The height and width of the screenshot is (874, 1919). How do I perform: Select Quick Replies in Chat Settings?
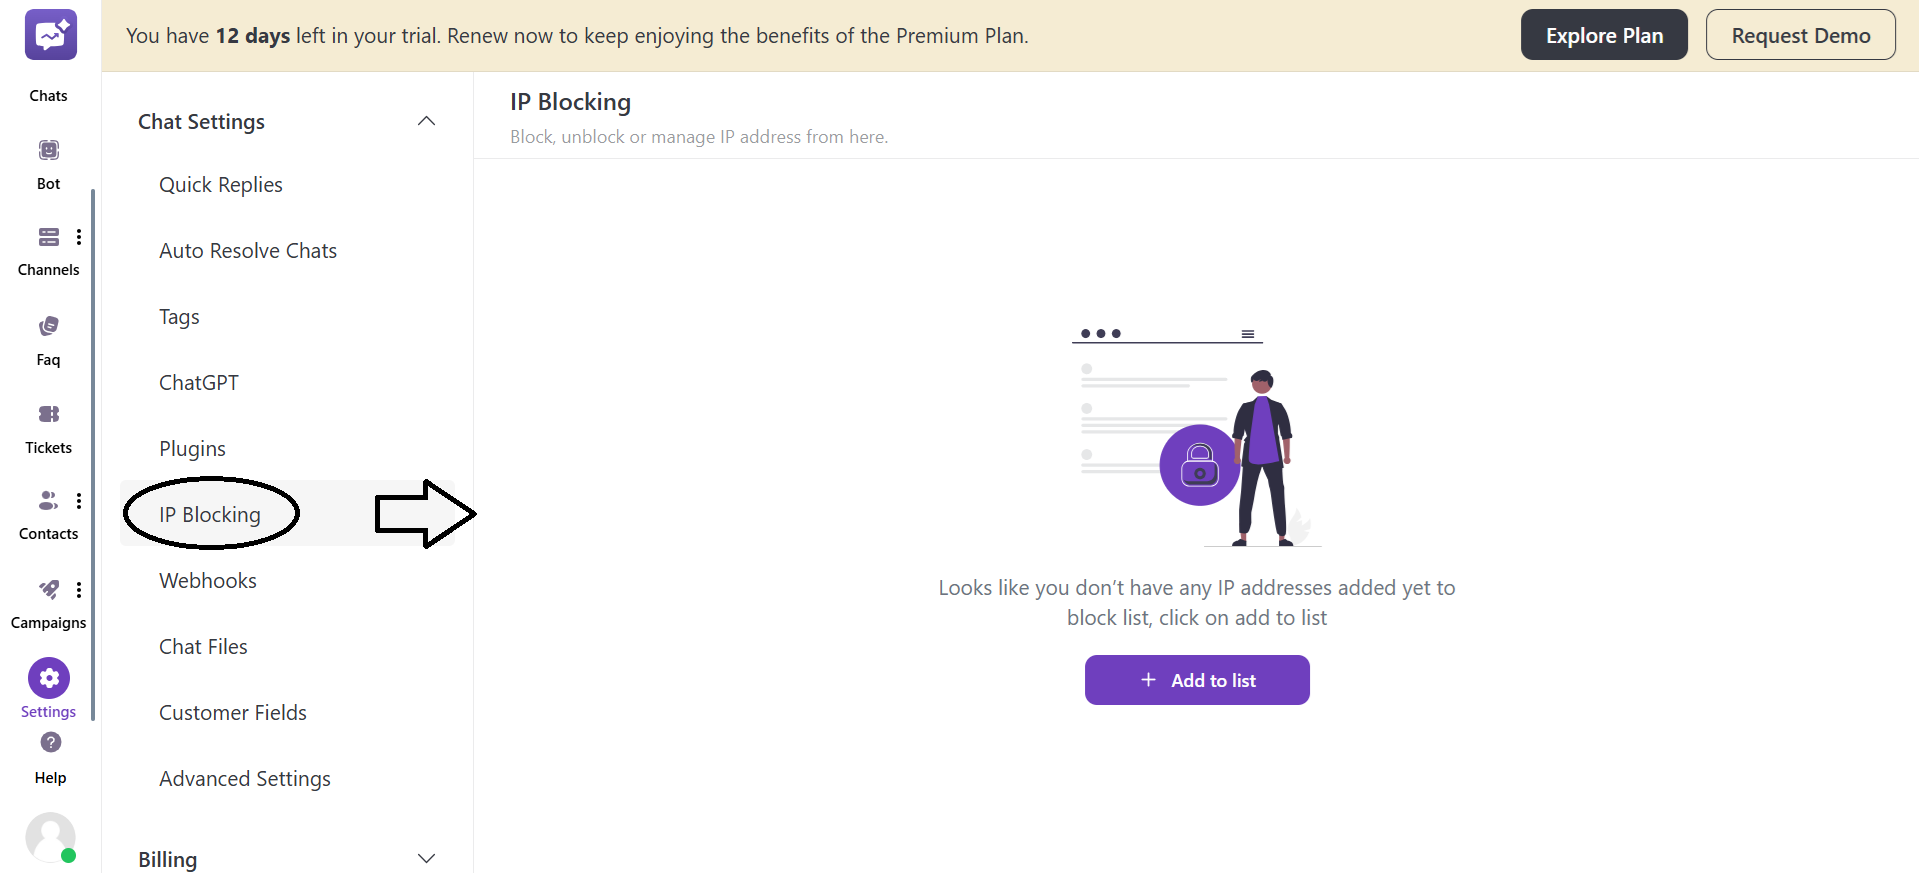(221, 184)
